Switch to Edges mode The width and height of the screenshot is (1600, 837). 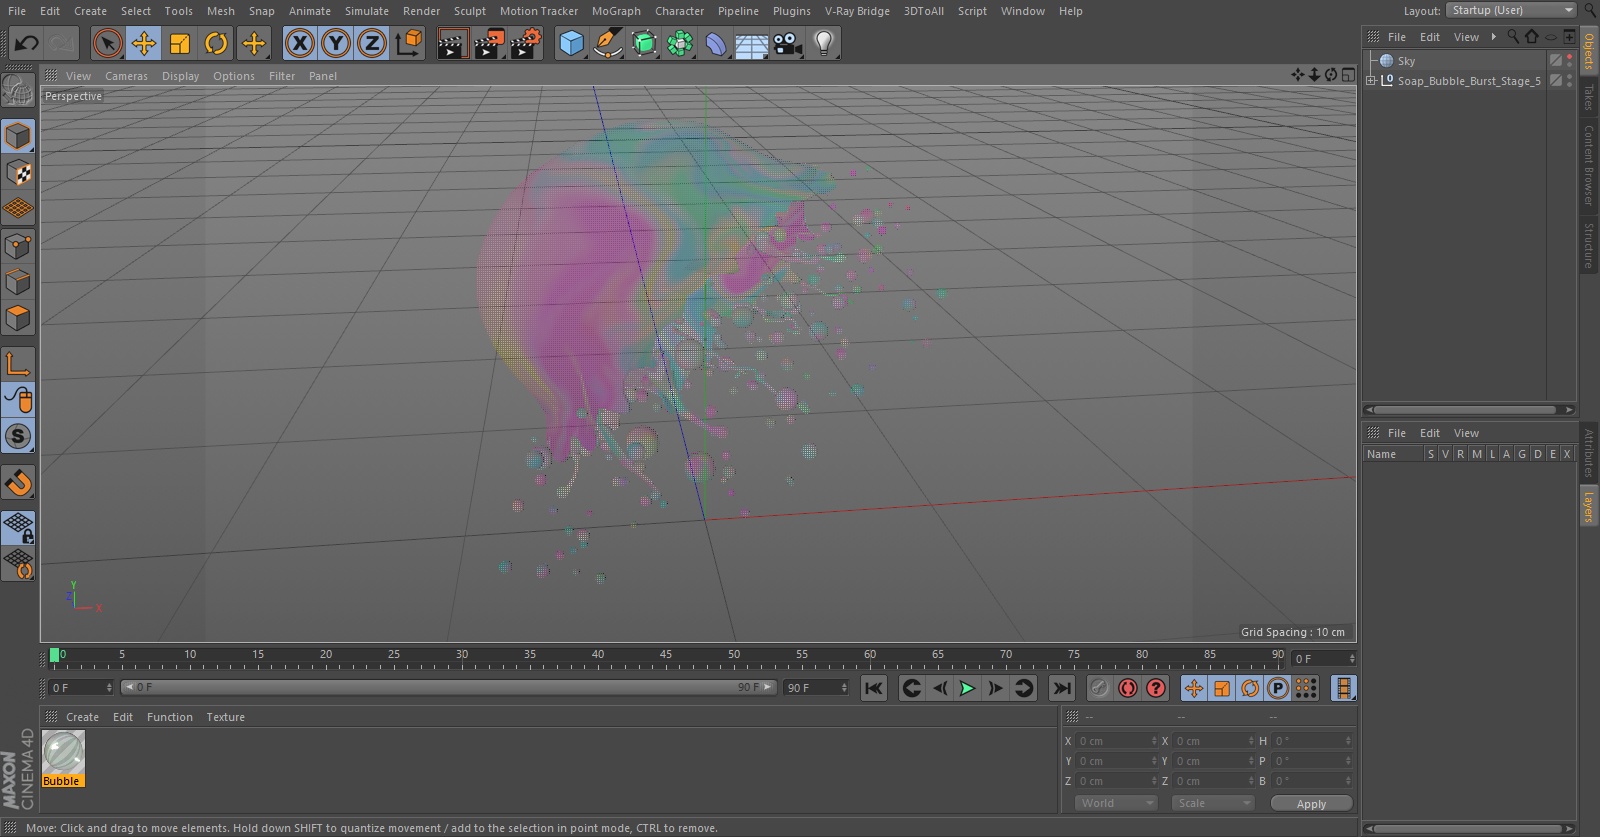[18, 281]
